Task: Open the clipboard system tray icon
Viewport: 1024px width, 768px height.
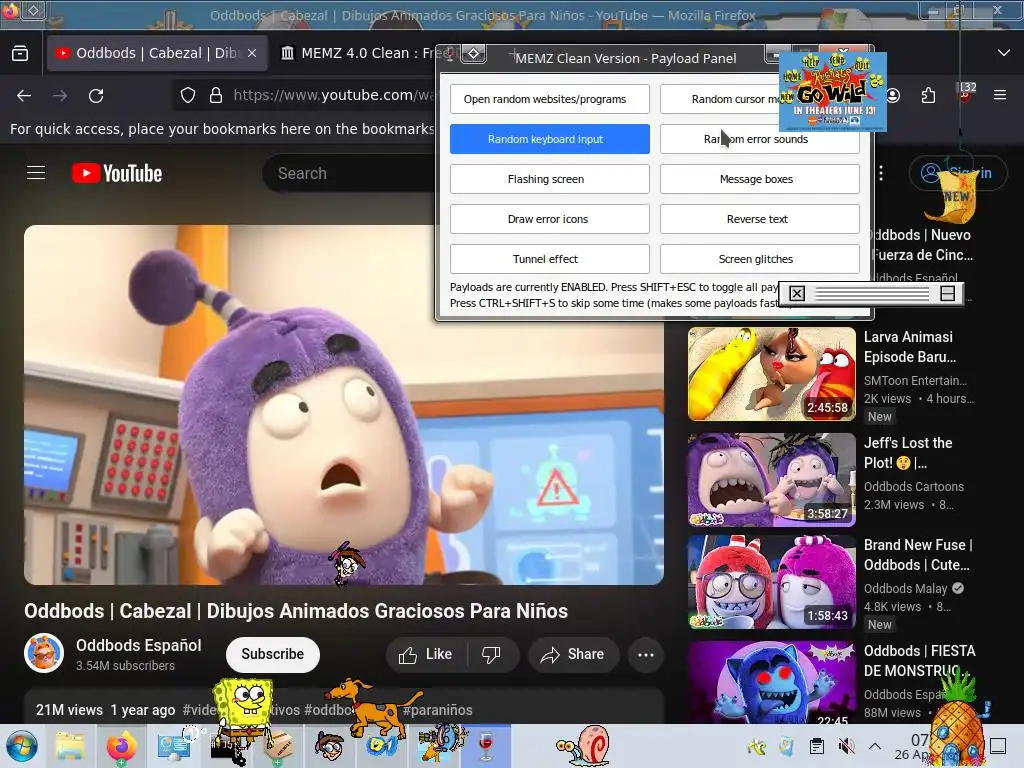Action: click(816, 746)
